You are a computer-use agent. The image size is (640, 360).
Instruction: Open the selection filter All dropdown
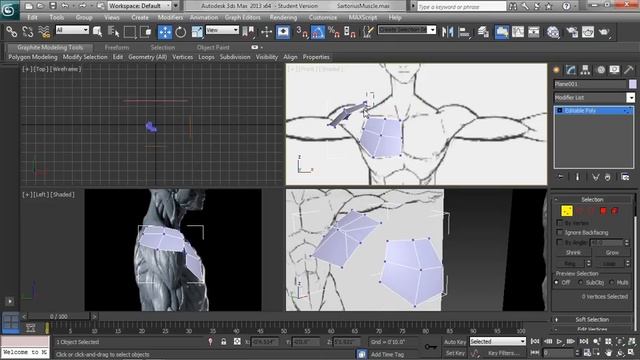click(72, 30)
